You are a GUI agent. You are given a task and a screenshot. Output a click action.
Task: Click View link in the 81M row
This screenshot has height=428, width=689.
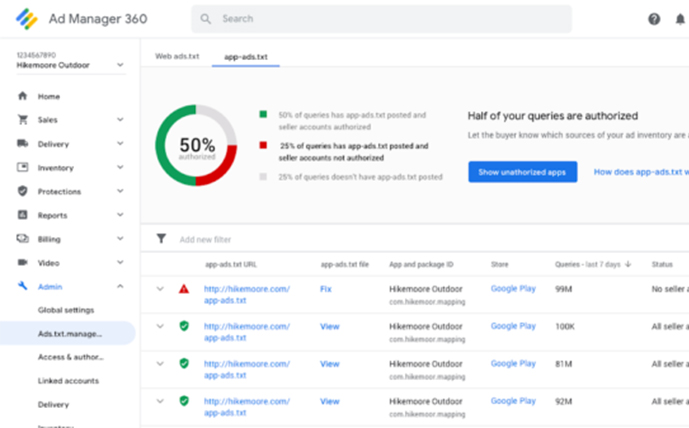(330, 364)
